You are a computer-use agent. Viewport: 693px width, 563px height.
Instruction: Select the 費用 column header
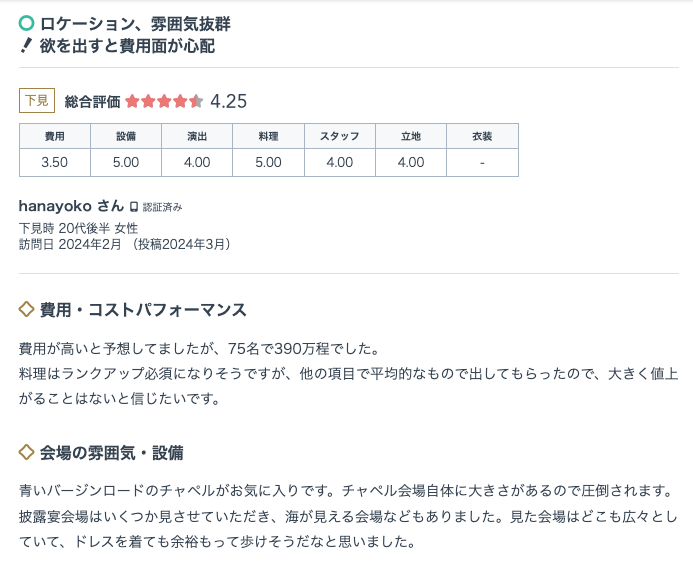click(55, 136)
